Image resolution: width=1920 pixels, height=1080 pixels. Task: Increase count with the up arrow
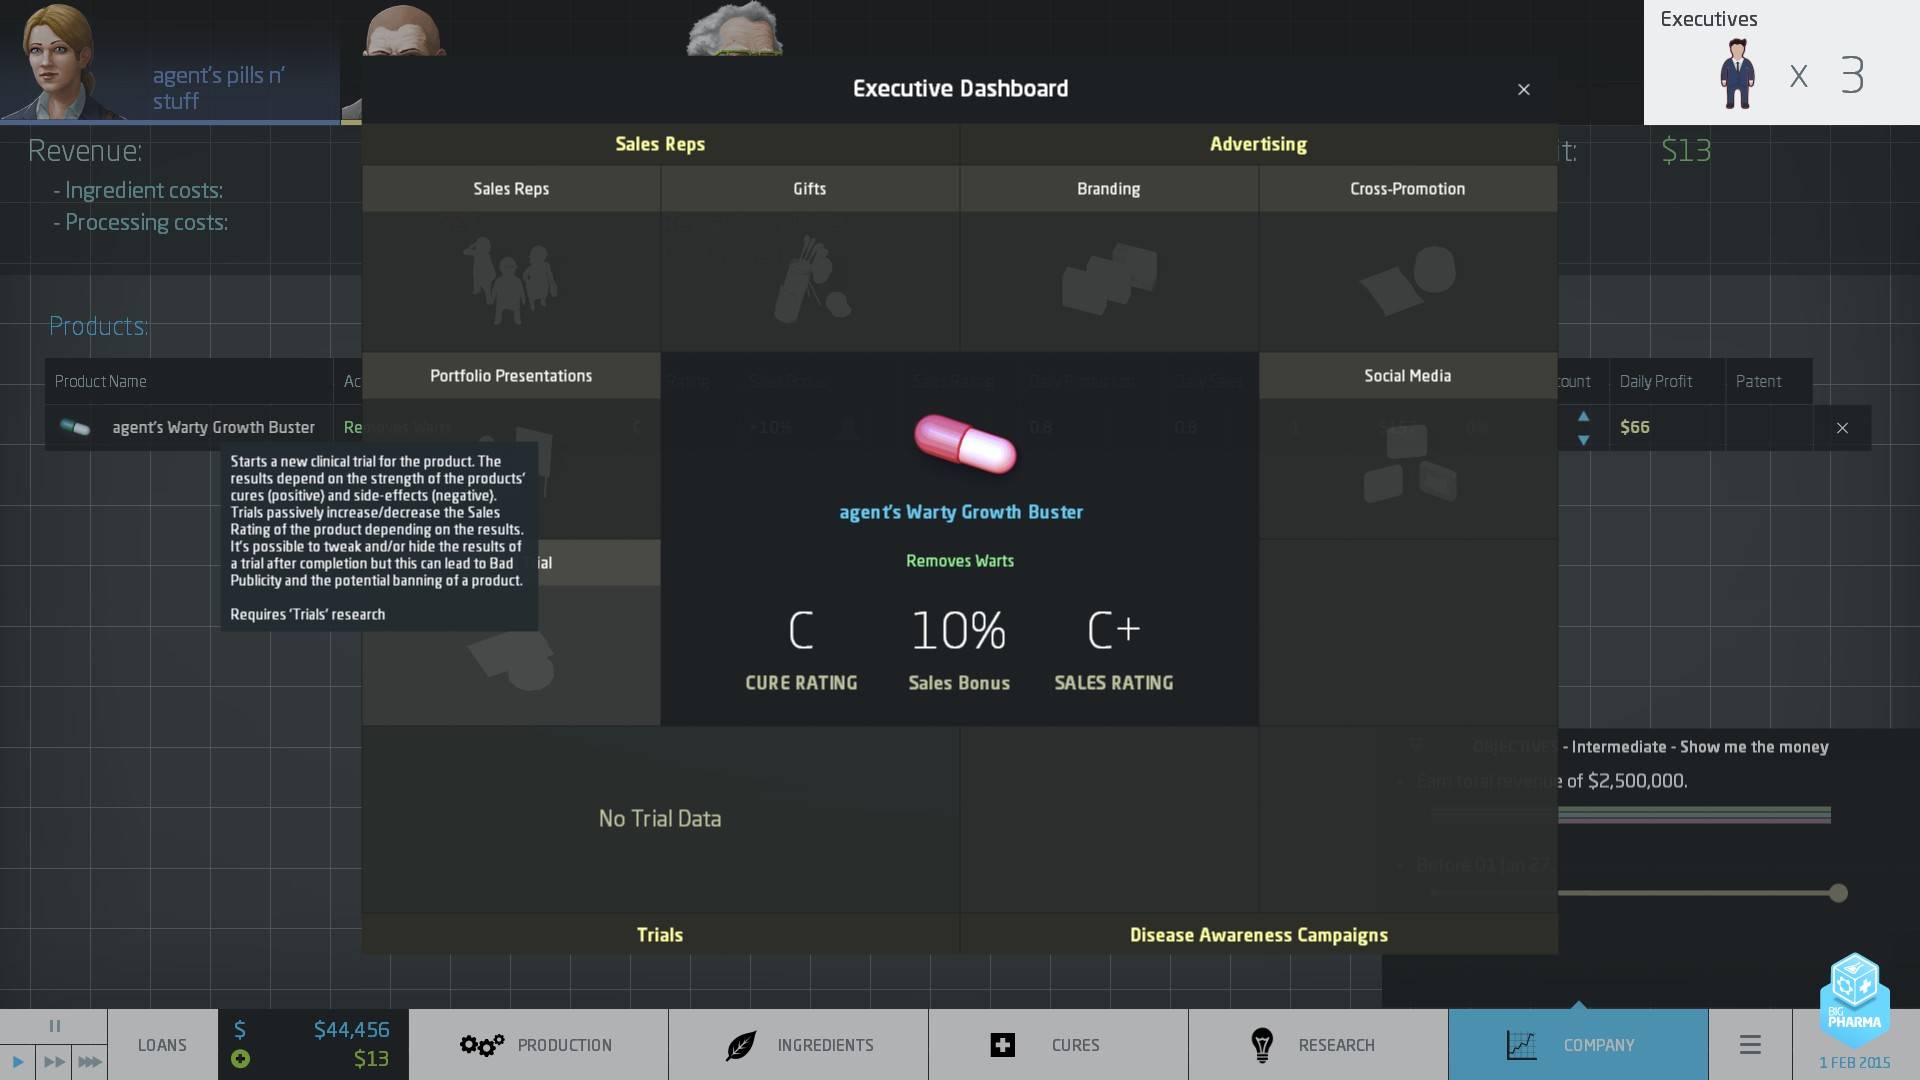pyautogui.click(x=1583, y=416)
